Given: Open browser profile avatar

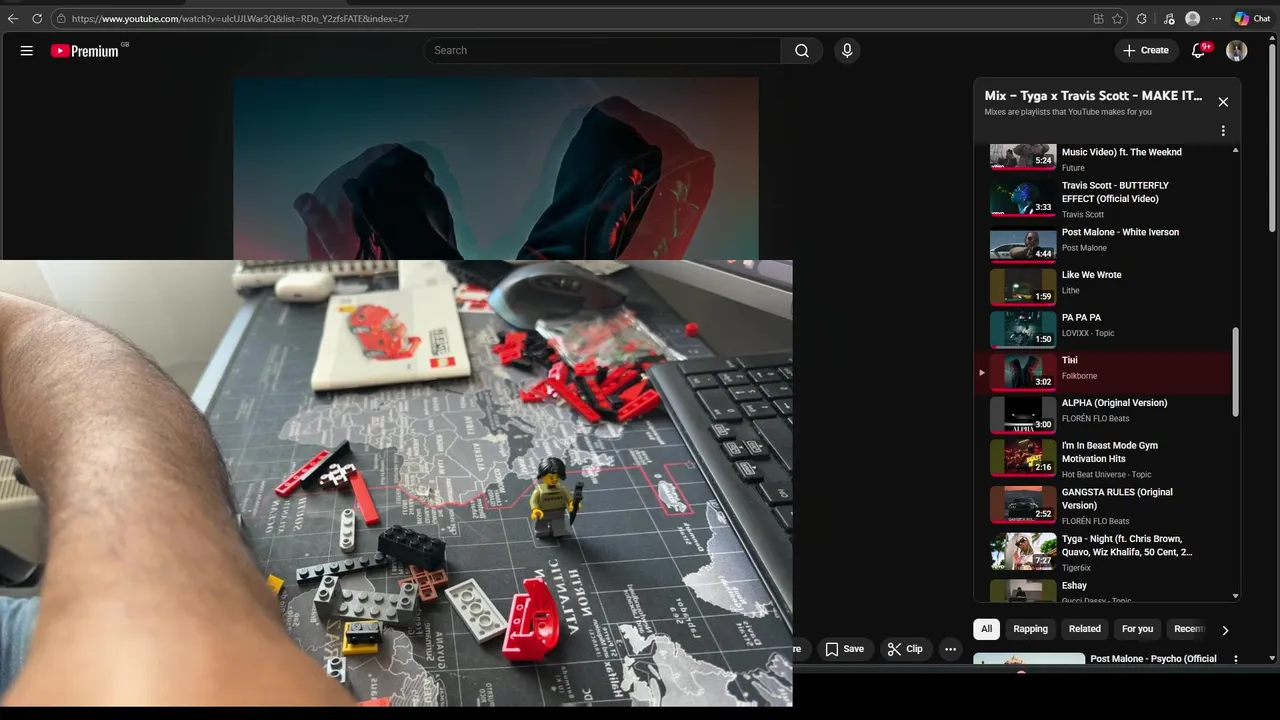Looking at the screenshot, I should click(1192, 18).
